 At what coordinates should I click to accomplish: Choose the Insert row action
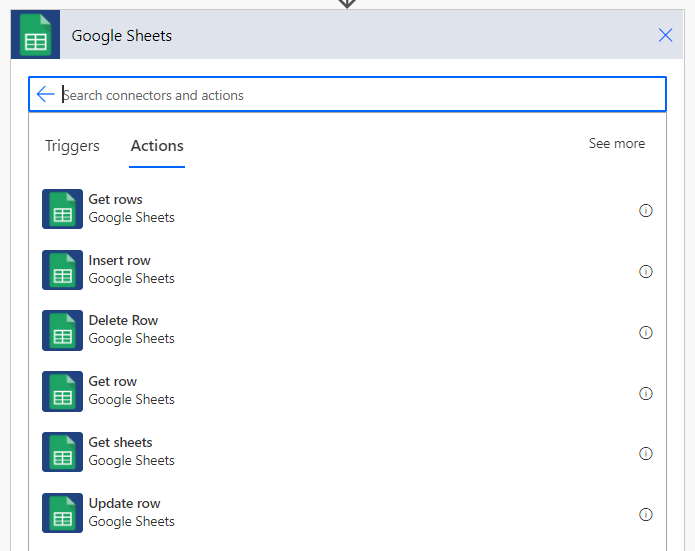[x=348, y=270]
